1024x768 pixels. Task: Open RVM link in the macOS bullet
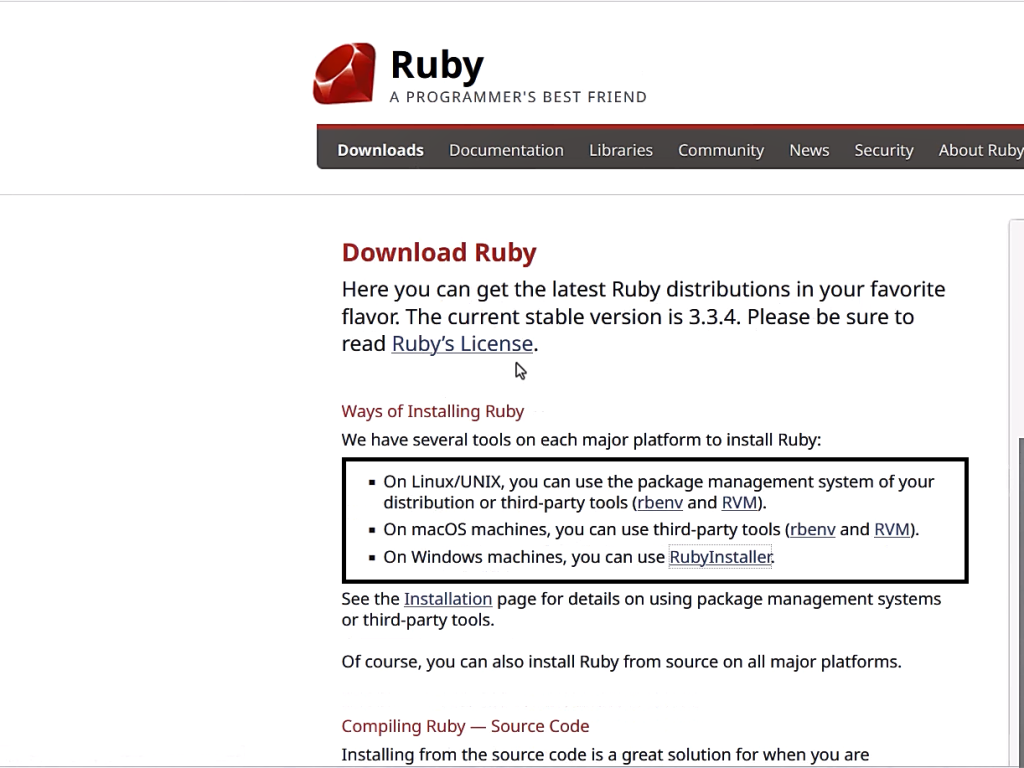[x=891, y=530]
